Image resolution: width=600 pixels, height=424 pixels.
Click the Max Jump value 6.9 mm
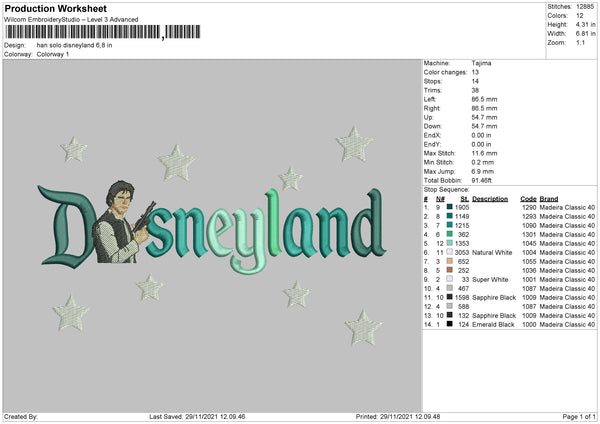point(483,171)
